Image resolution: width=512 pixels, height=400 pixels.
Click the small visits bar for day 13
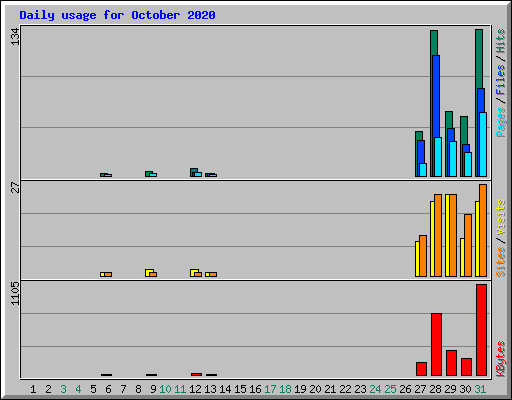pyautogui.click(x=207, y=274)
